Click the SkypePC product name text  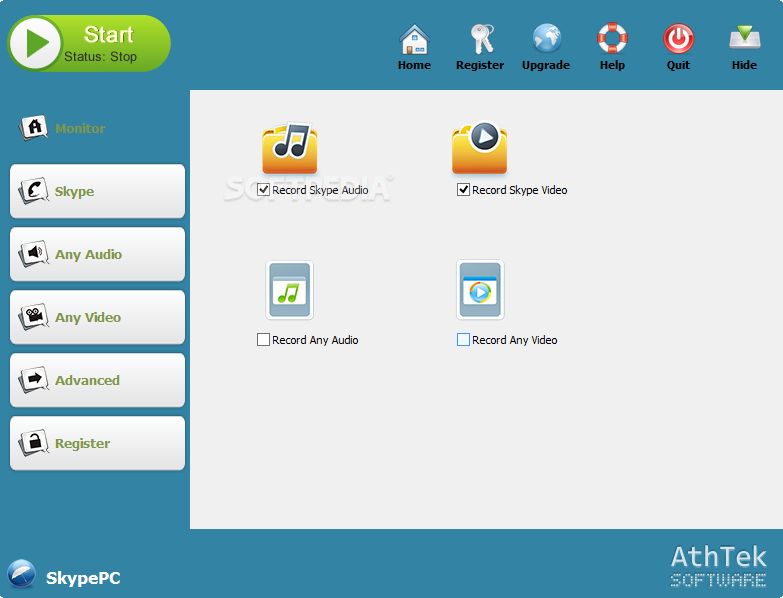[83, 578]
